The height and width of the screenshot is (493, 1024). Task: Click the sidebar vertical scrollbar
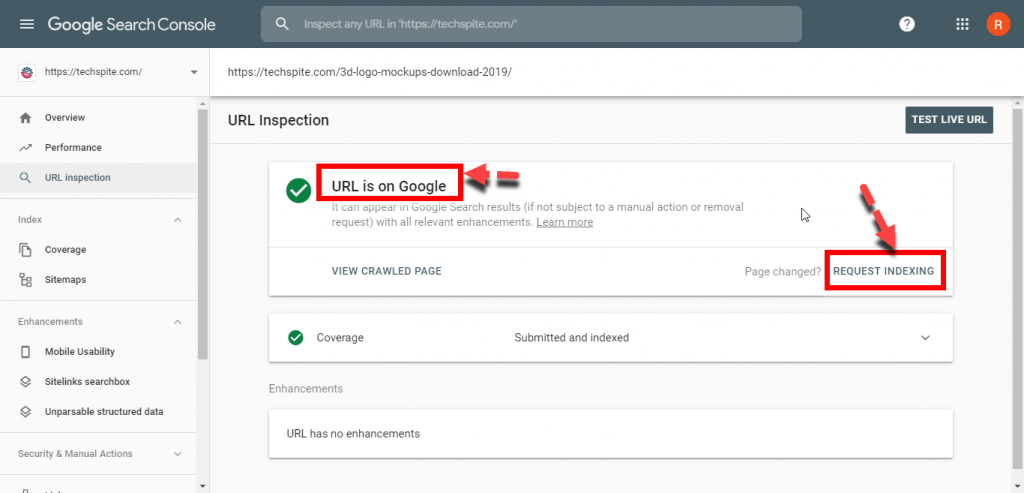coord(202,235)
